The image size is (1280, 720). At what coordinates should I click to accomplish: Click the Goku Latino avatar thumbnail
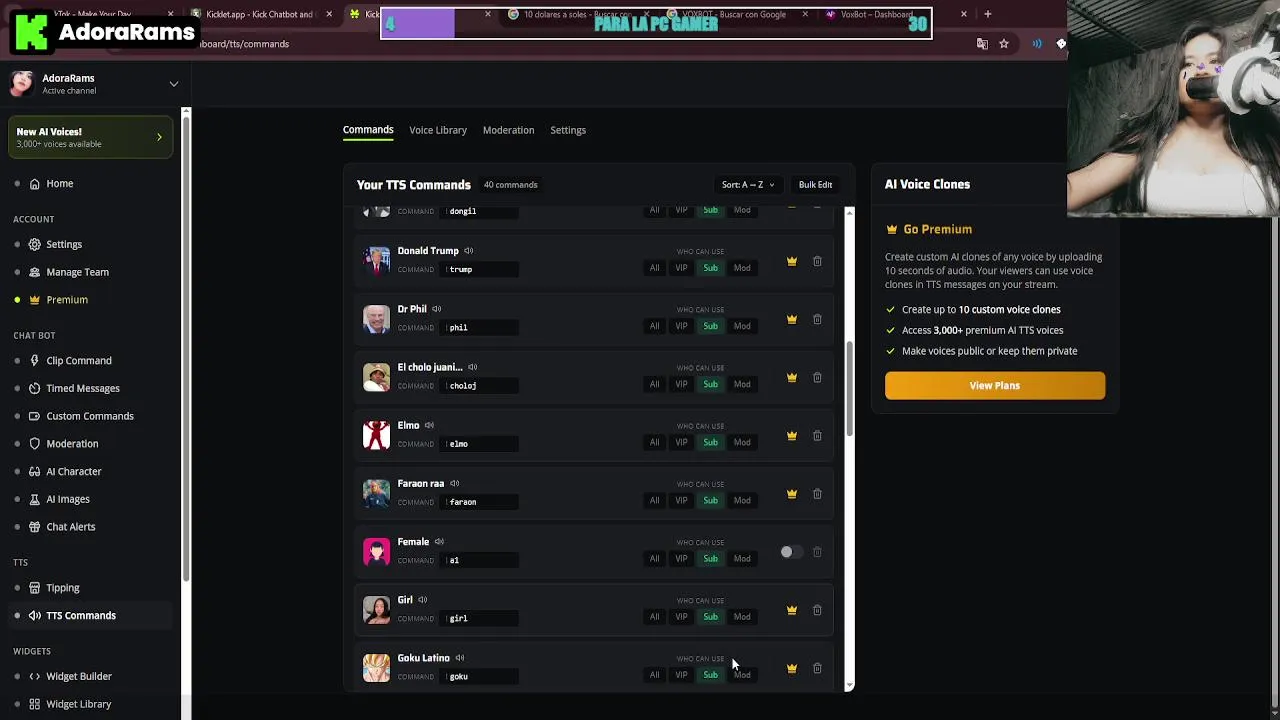[376, 668]
